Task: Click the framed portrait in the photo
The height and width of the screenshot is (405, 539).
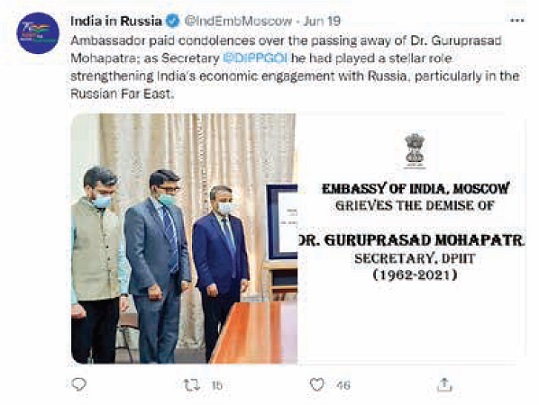Action: pos(283,222)
